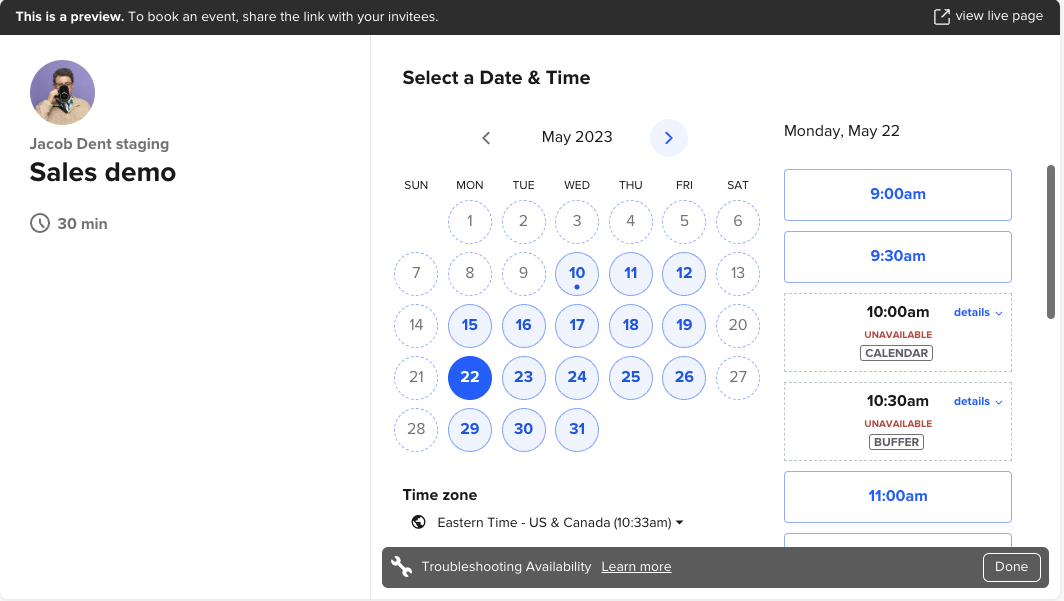Pick May 31 on the calendar

click(577, 429)
